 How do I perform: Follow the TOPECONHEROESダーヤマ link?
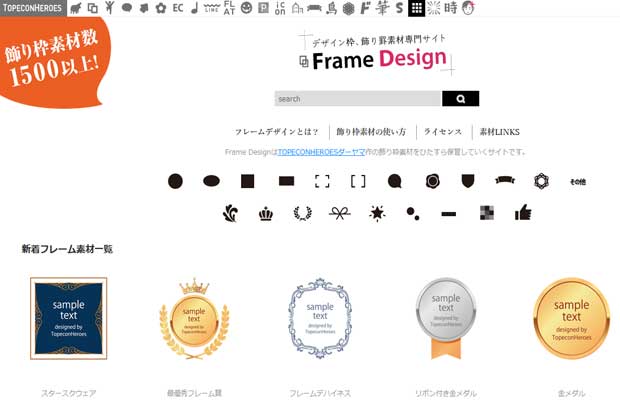(321, 152)
